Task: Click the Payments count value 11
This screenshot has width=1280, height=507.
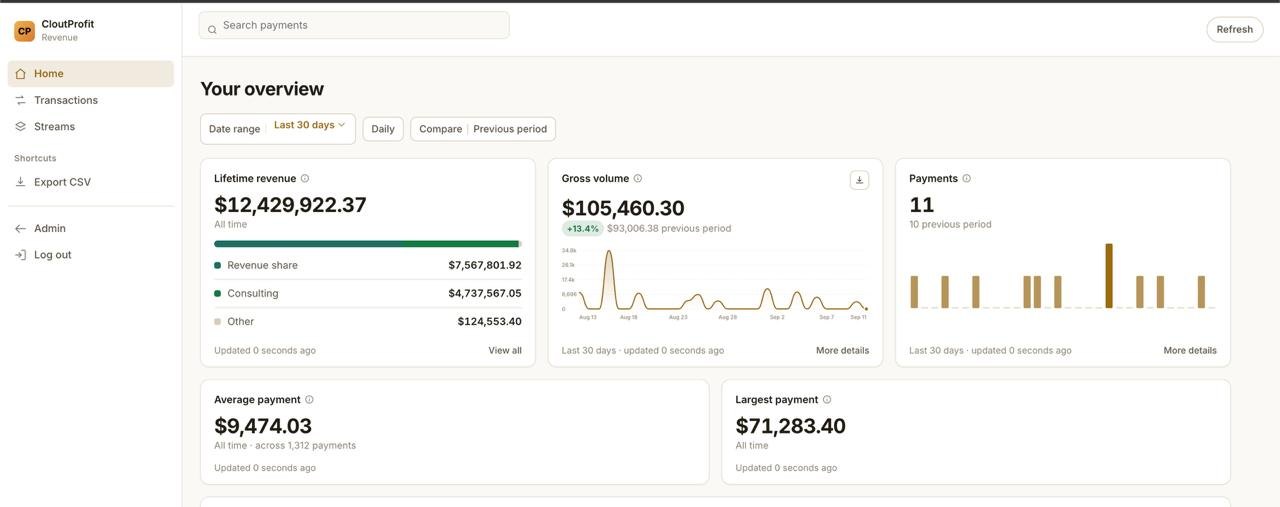Action: [x=922, y=205]
